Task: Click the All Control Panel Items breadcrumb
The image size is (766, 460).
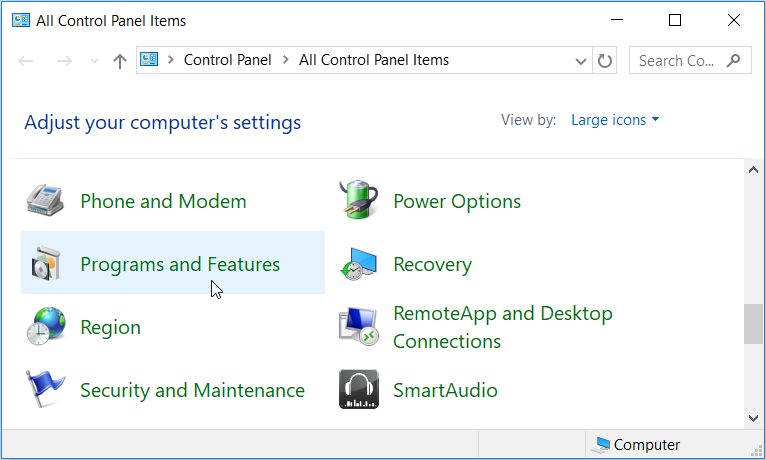Action: point(374,60)
